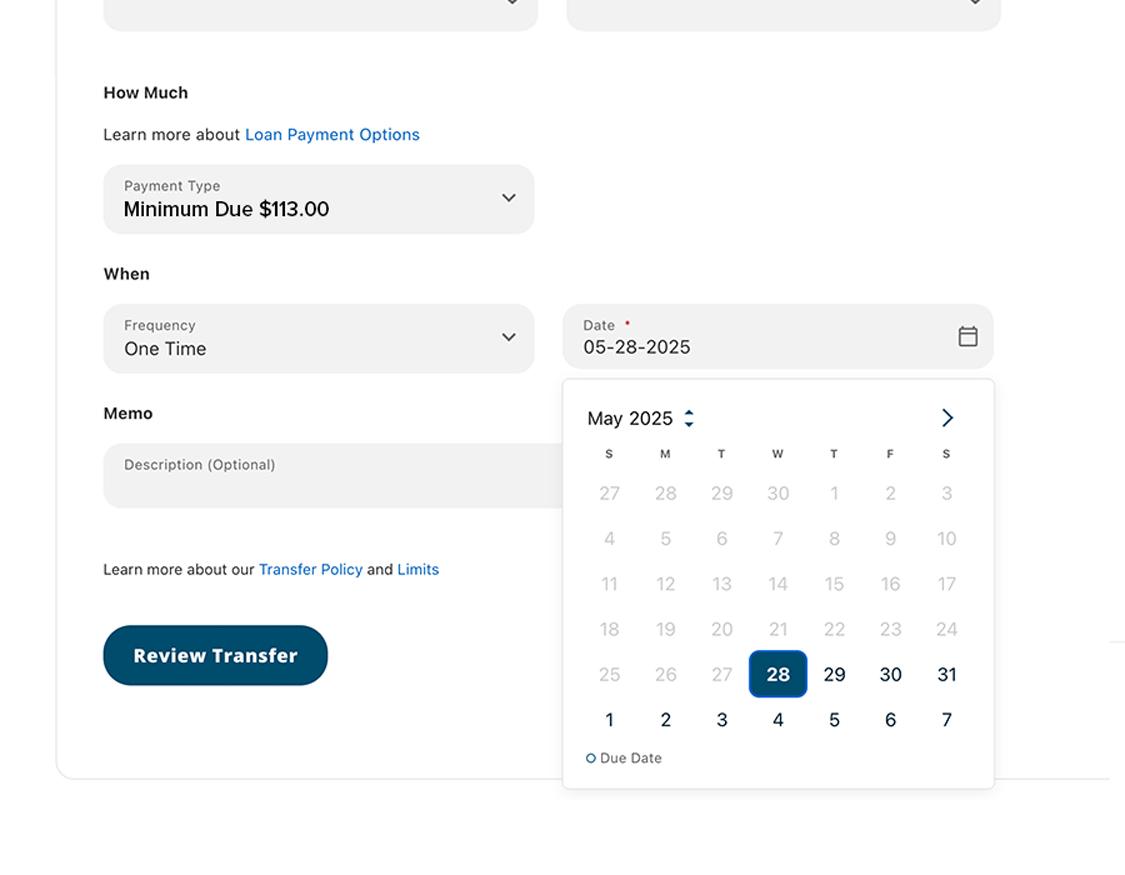Pick May 31 in the calendar

point(946,675)
